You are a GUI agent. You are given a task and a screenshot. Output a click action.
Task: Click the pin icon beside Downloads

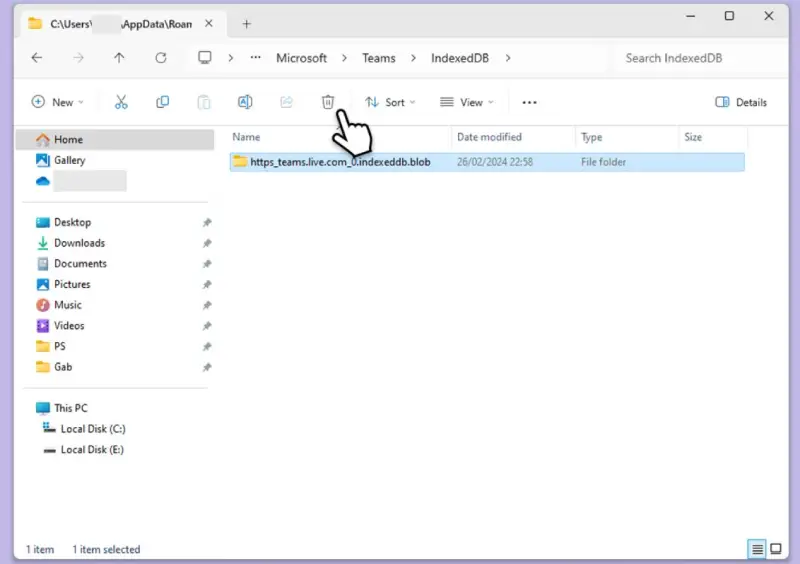(207, 243)
